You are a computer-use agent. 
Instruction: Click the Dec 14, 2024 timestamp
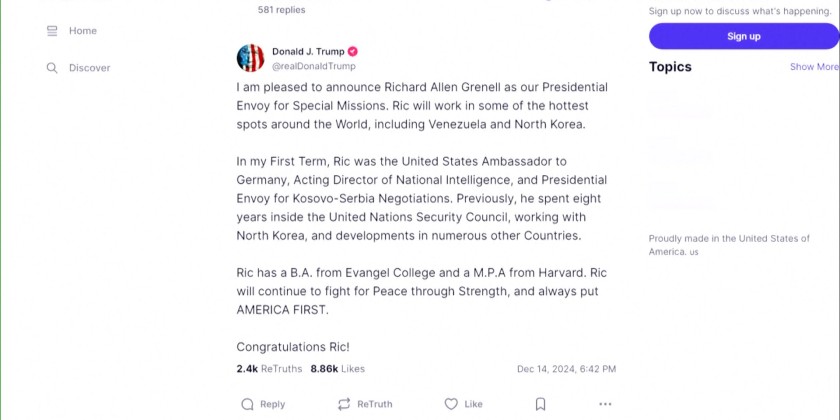click(x=566, y=369)
